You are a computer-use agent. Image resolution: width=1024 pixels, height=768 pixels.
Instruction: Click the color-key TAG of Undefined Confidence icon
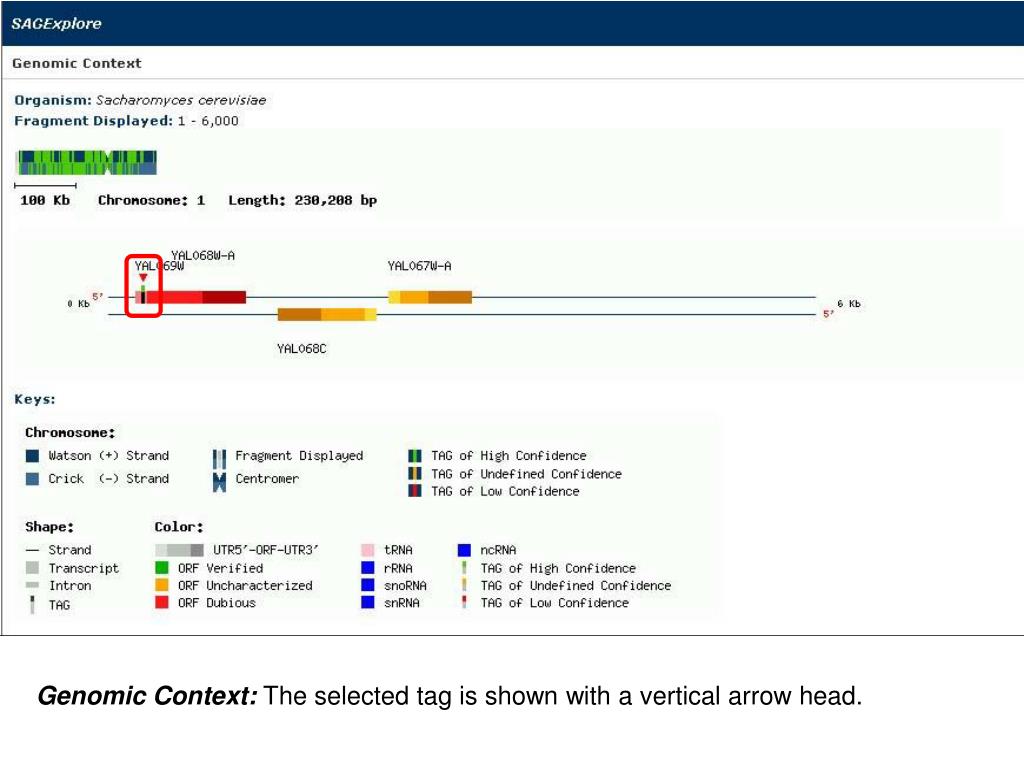click(464, 585)
